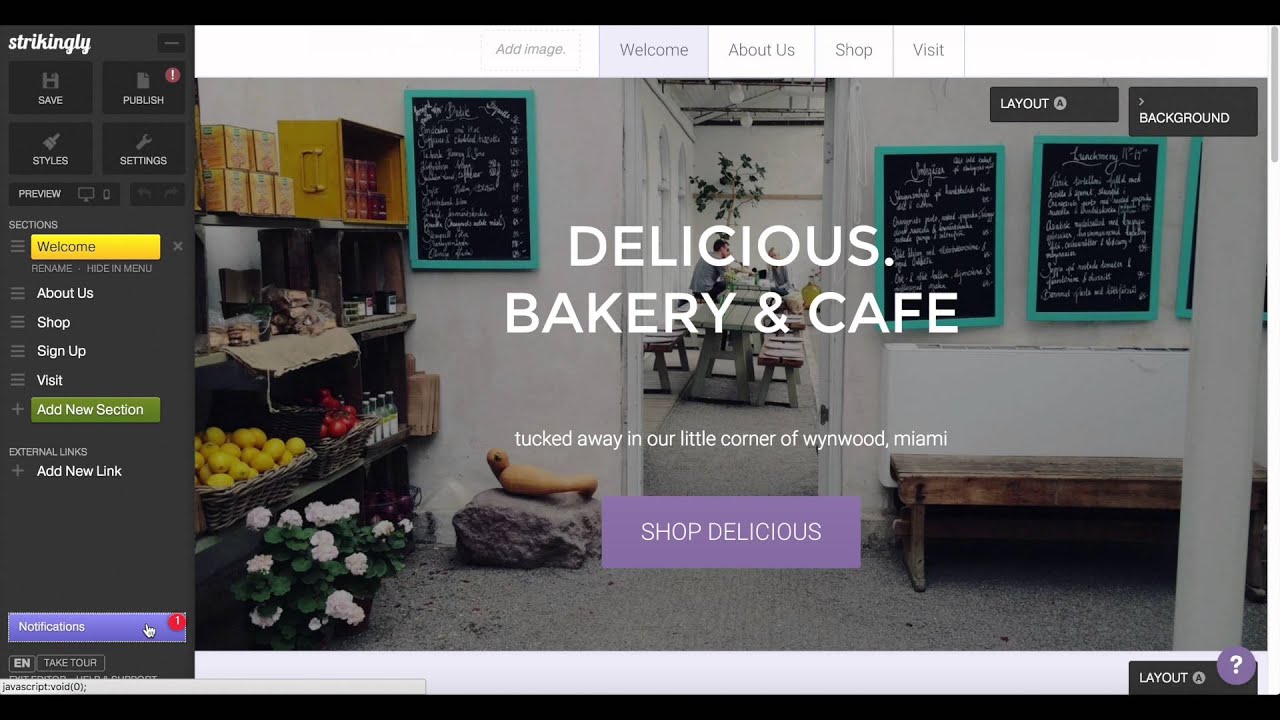Open Styles with the paintbrush icon
Screen dimensions: 1280x720
click(50, 141)
